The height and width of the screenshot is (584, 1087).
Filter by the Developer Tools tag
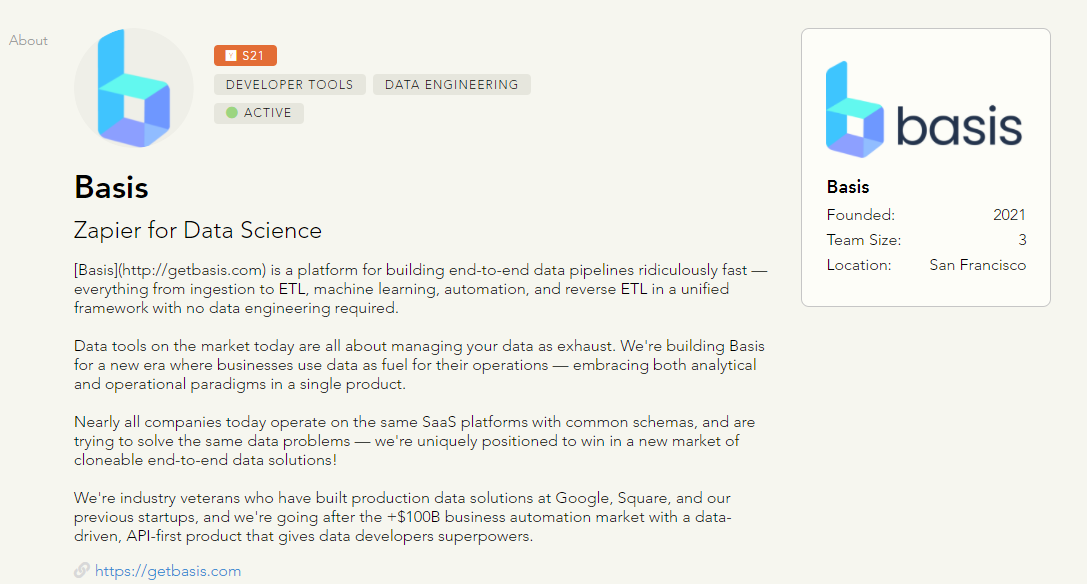[x=290, y=85]
